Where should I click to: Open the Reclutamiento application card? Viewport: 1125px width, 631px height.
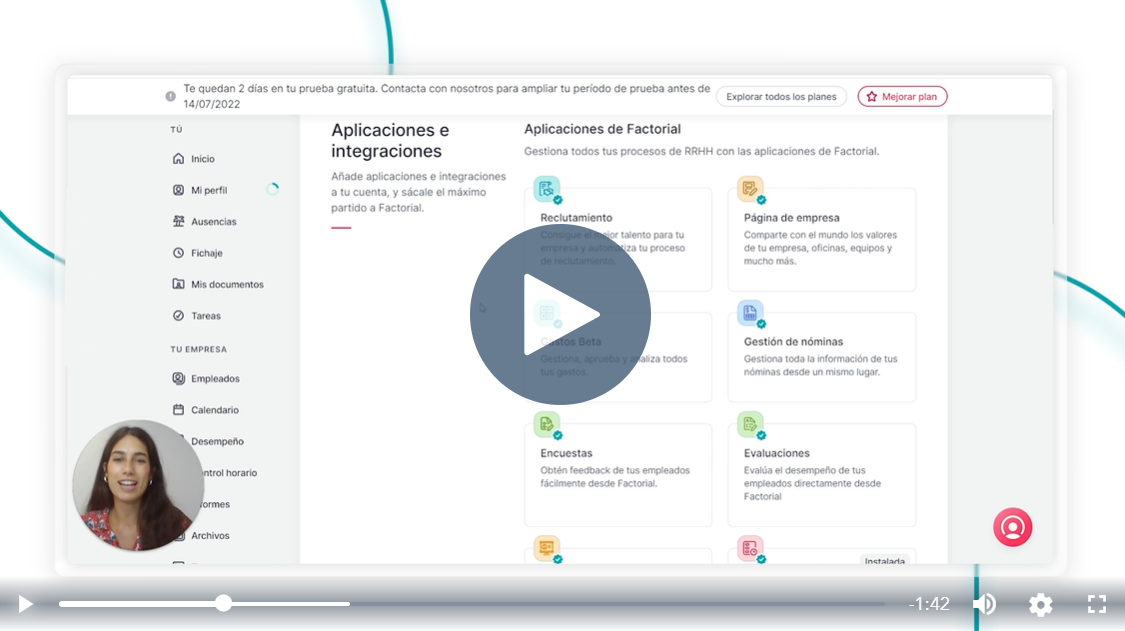(618, 240)
